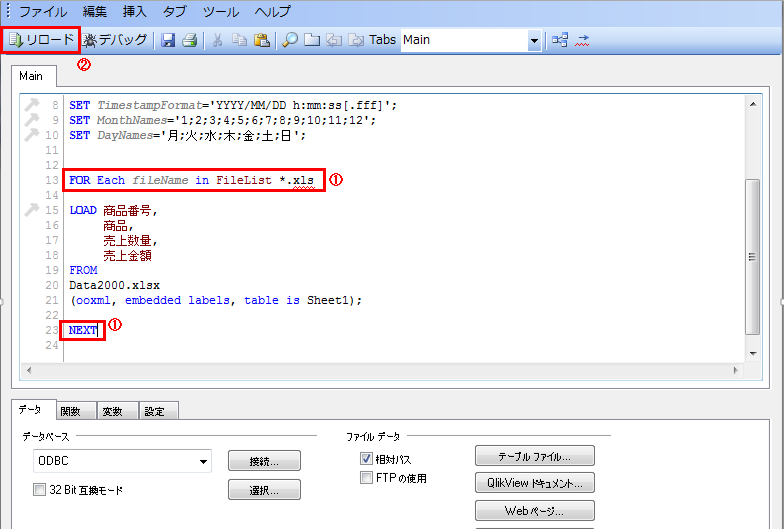Image resolution: width=784 pixels, height=529 pixels.
Task: Select the Main script tab
Action: (x=34, y=76)
